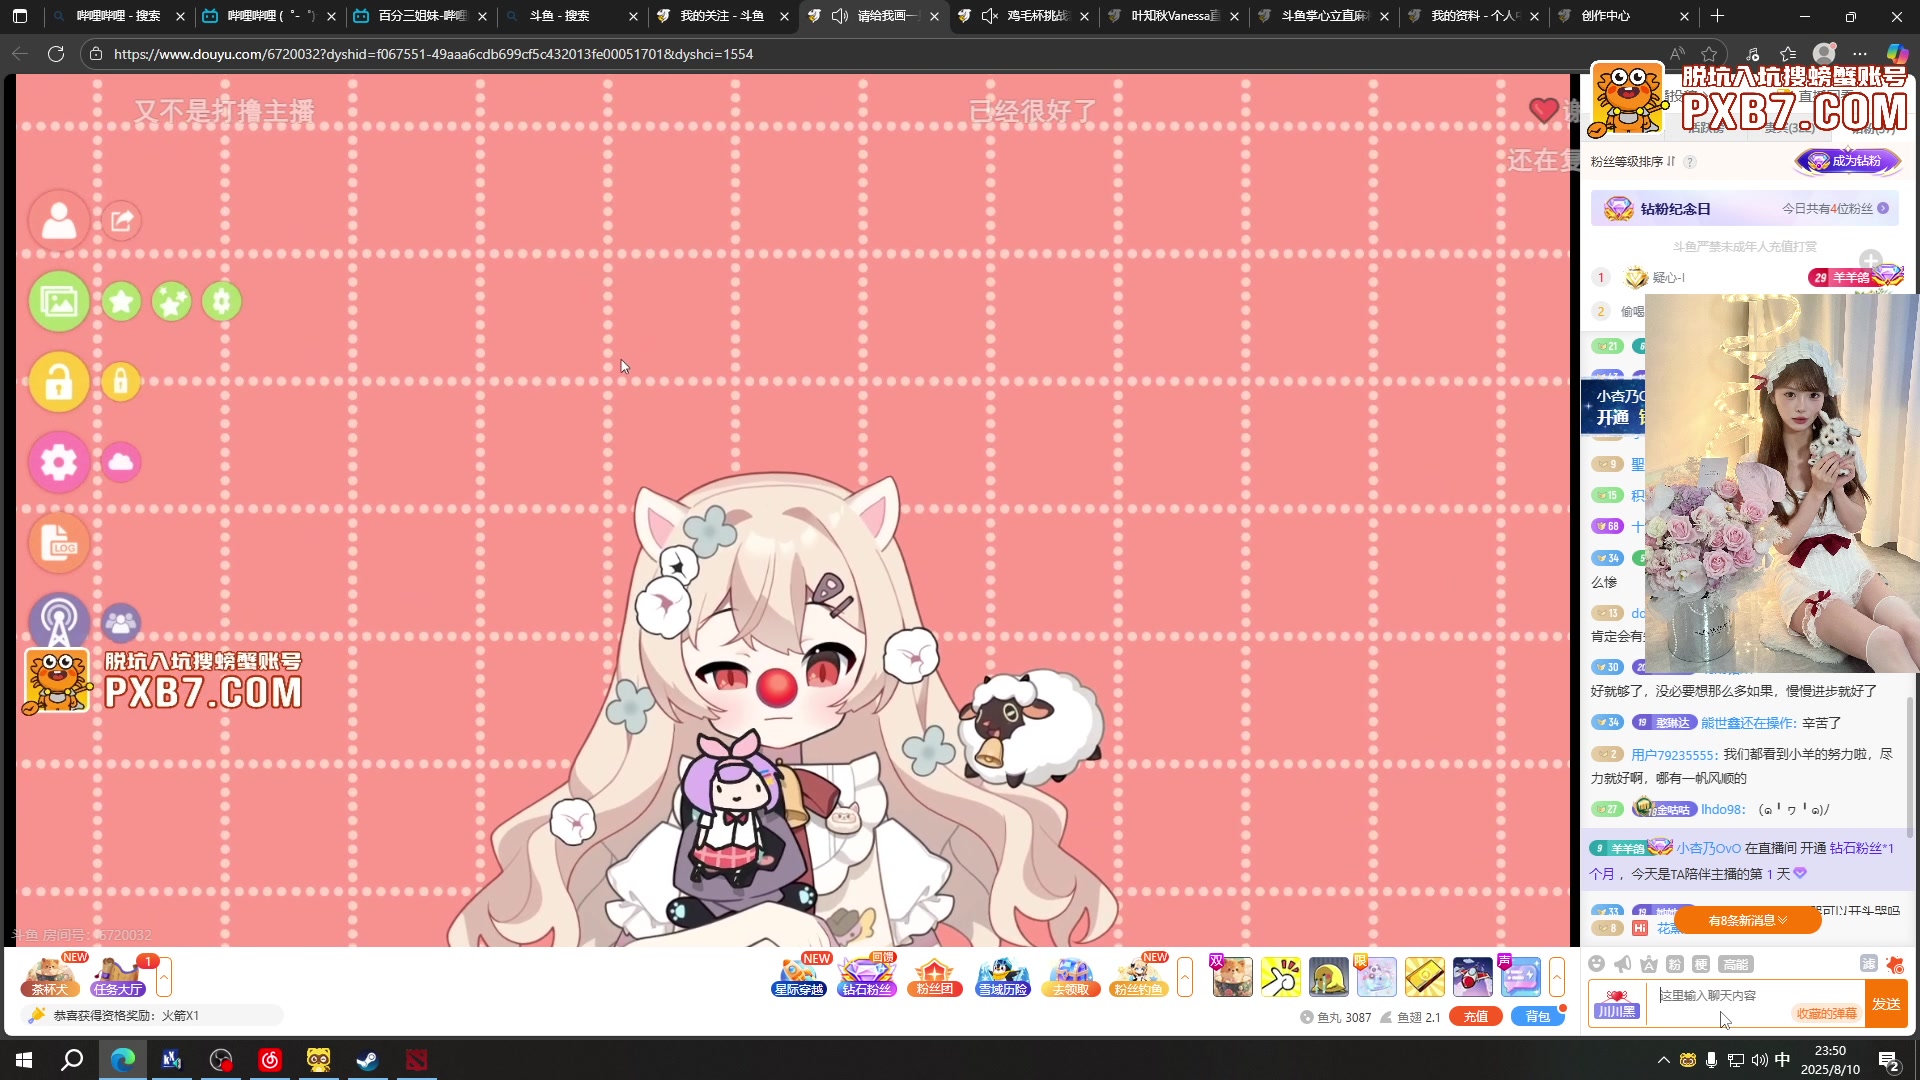This screenshot has width=1920, height=1080.
Task: Open NetEase Cloud Music from taskbar
Action: 269,1060
